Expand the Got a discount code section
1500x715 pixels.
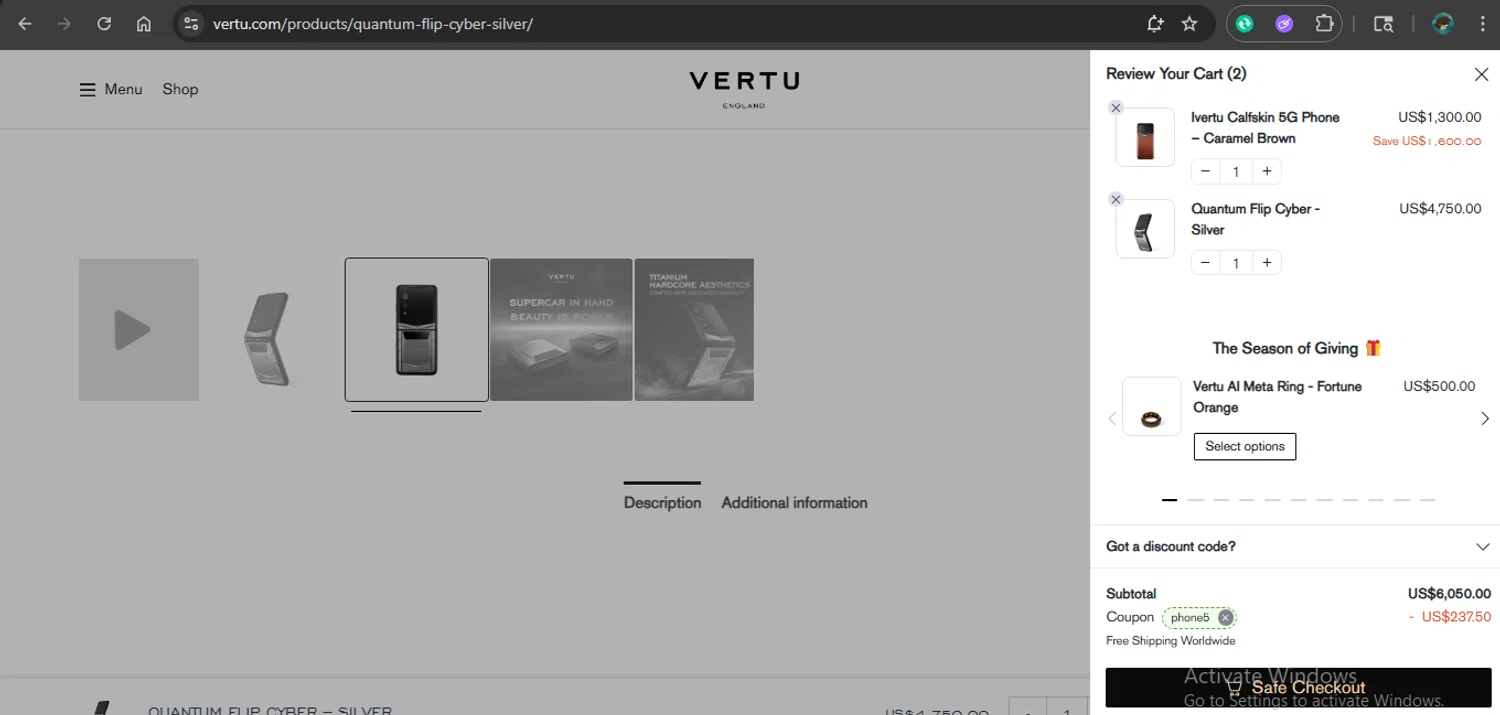tap(1298, 546)
